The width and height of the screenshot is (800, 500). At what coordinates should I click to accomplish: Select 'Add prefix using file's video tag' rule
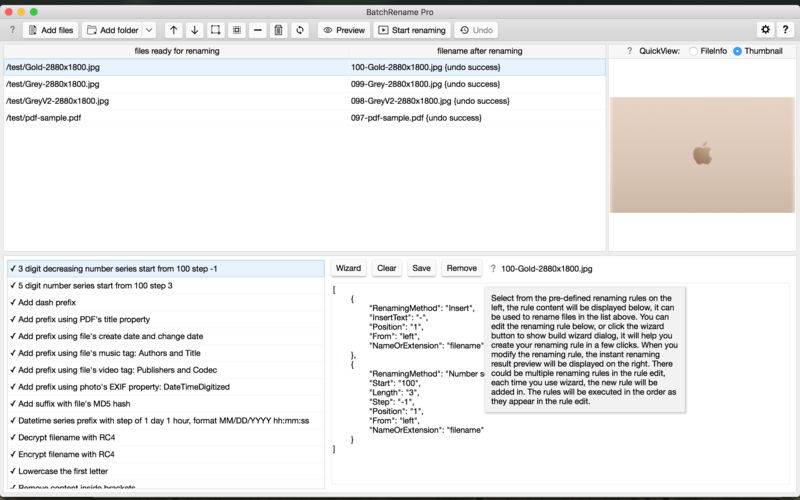pyautogui.click(x=166, y=370)
